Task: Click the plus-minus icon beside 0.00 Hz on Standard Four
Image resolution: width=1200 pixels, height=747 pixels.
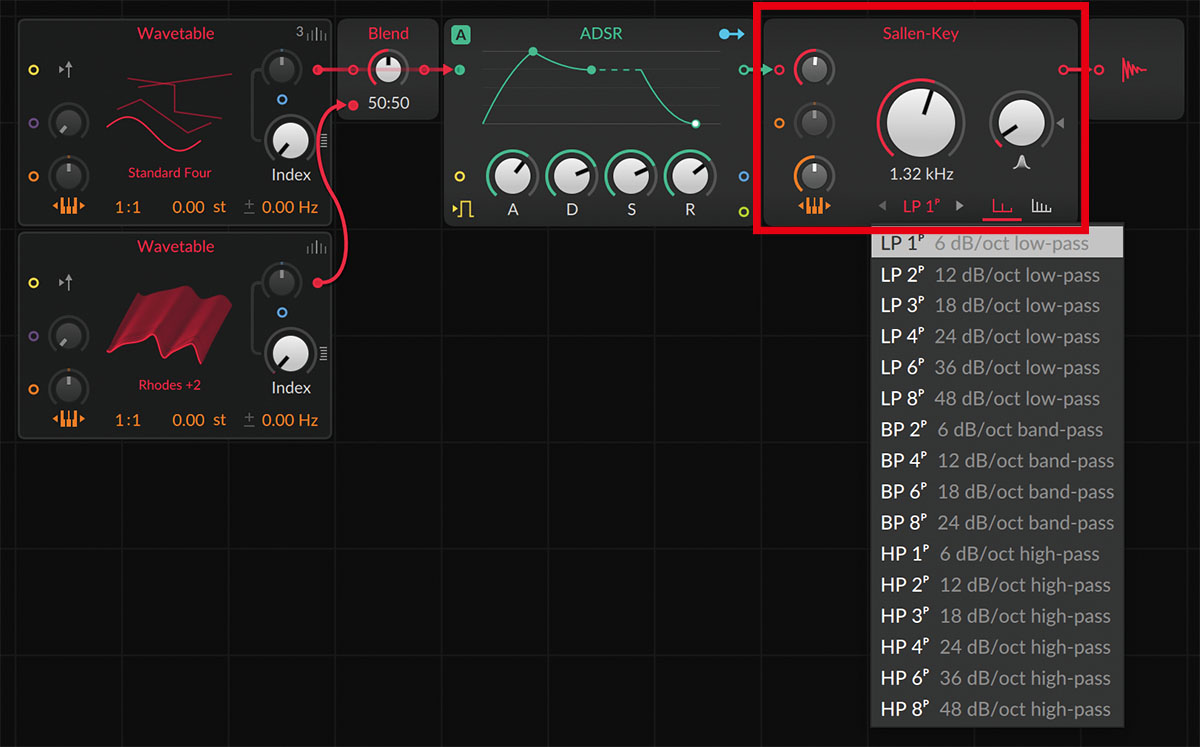Action: [249, 207]
